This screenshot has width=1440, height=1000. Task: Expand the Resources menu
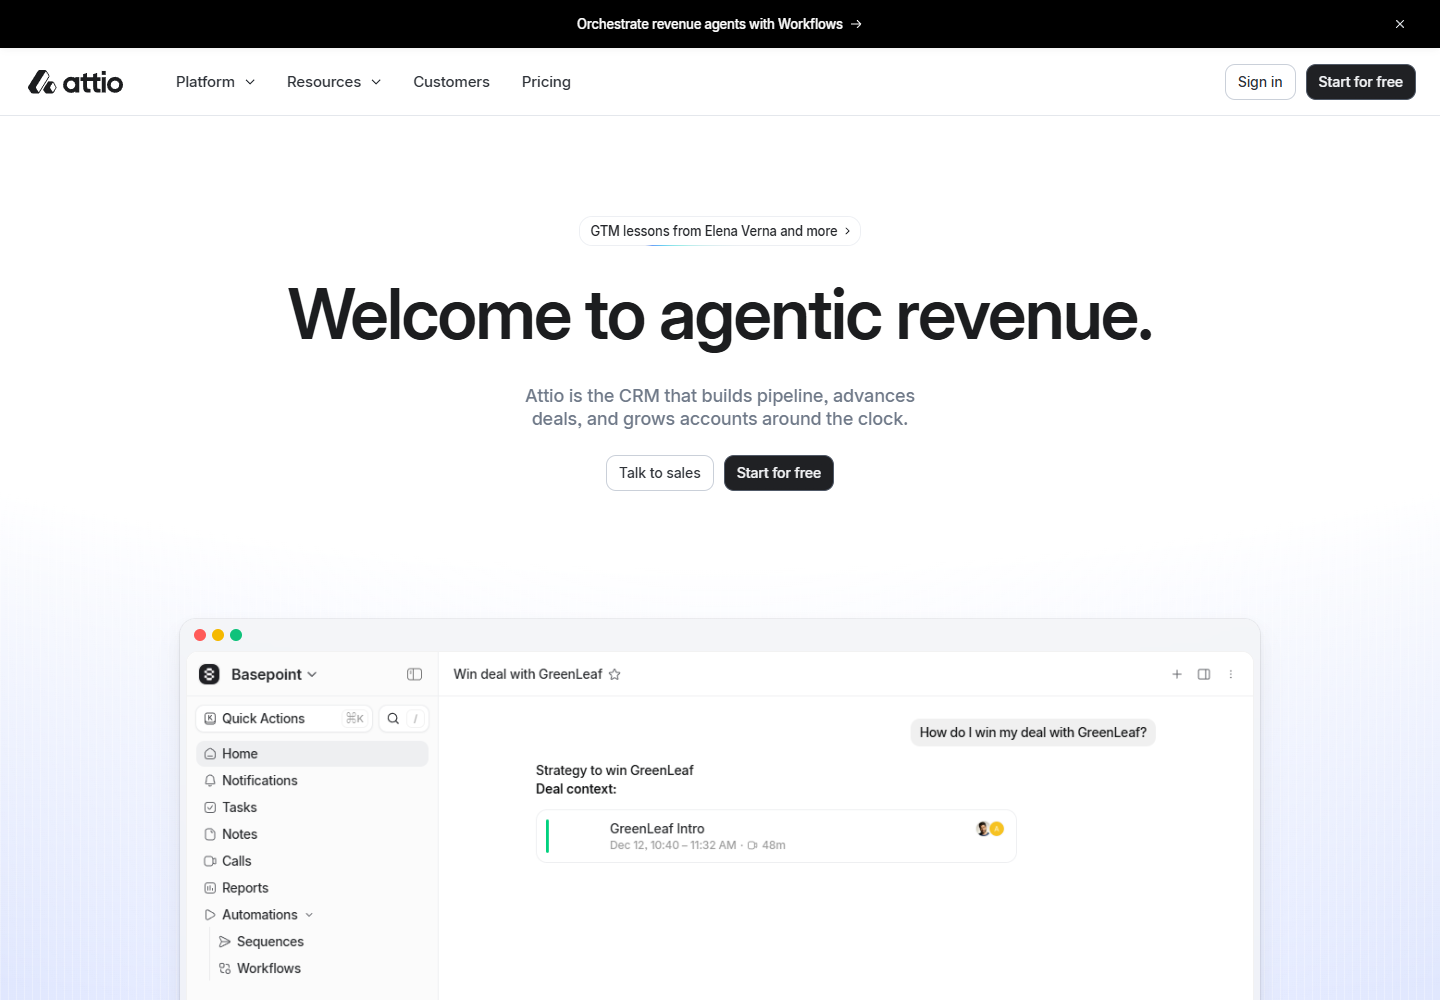(x=334, y=82)
